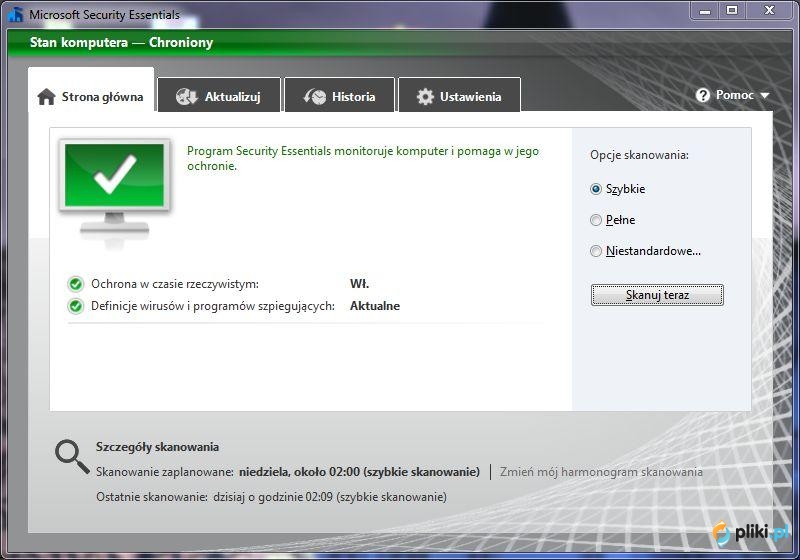Open the Pomoc help menu label
Image resolution: width=800 pixels, height=560 pixels.
pos(734,95)
